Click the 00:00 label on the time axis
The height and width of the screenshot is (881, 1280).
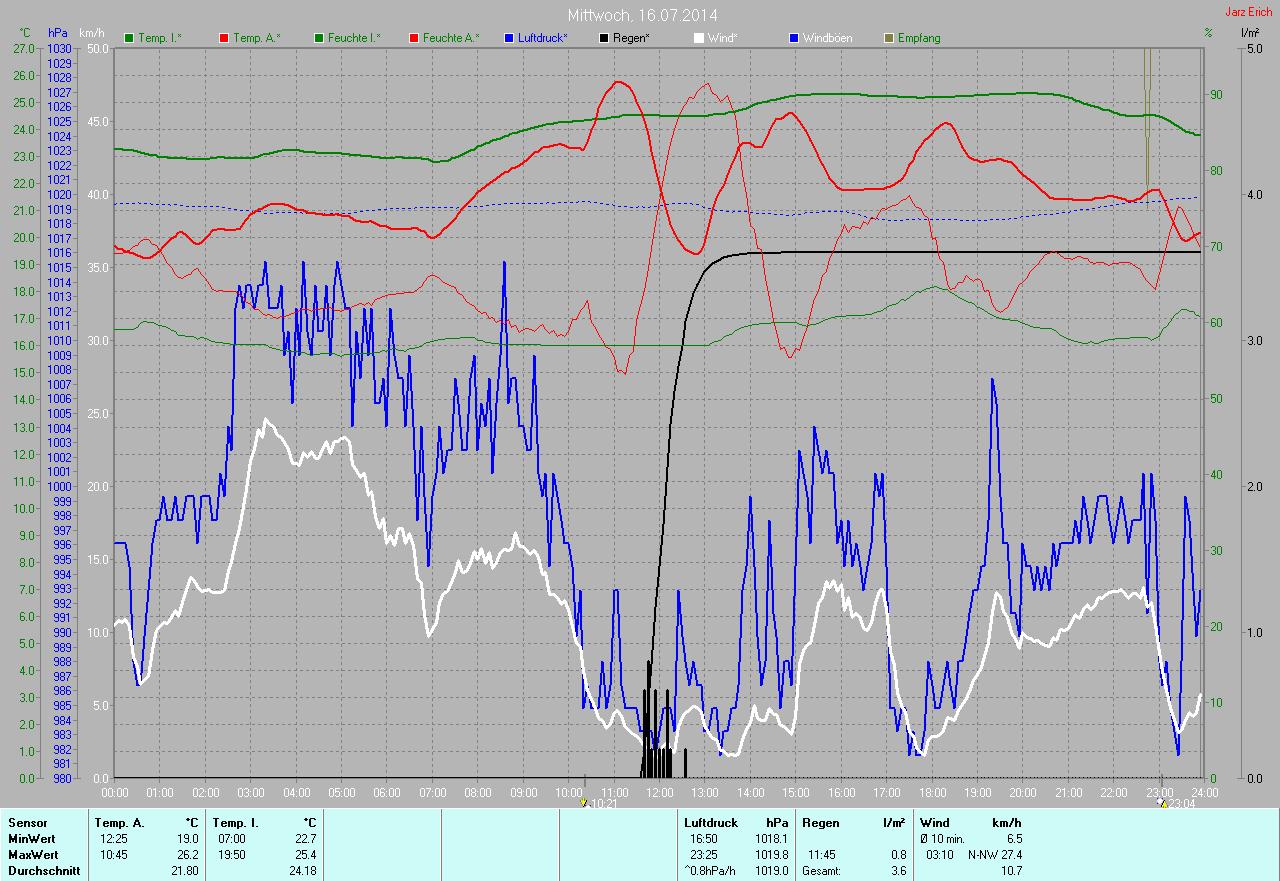114,792
